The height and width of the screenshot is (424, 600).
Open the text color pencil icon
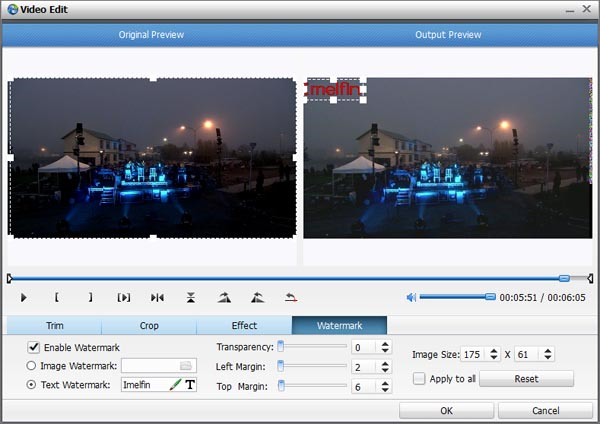(x=175, y=385)
